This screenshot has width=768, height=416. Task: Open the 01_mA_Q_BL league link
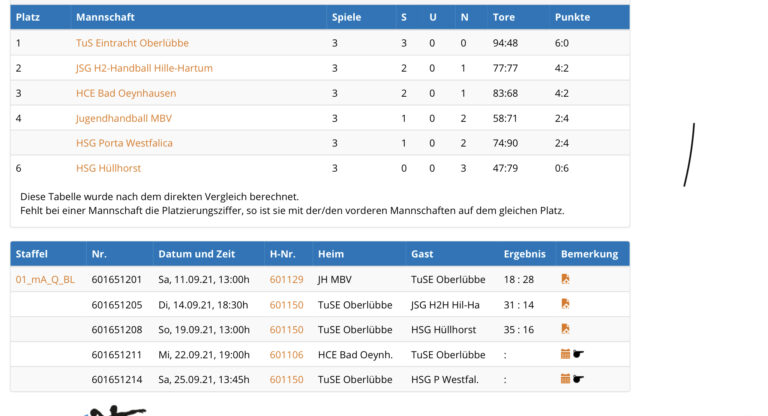click(45, 279)
